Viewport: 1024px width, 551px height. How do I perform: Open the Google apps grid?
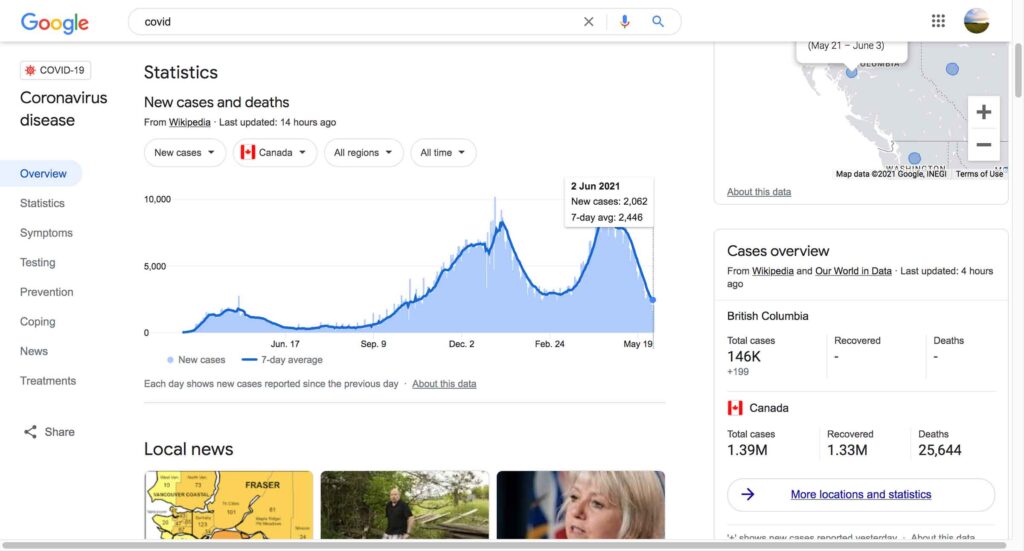click(938, 21)
